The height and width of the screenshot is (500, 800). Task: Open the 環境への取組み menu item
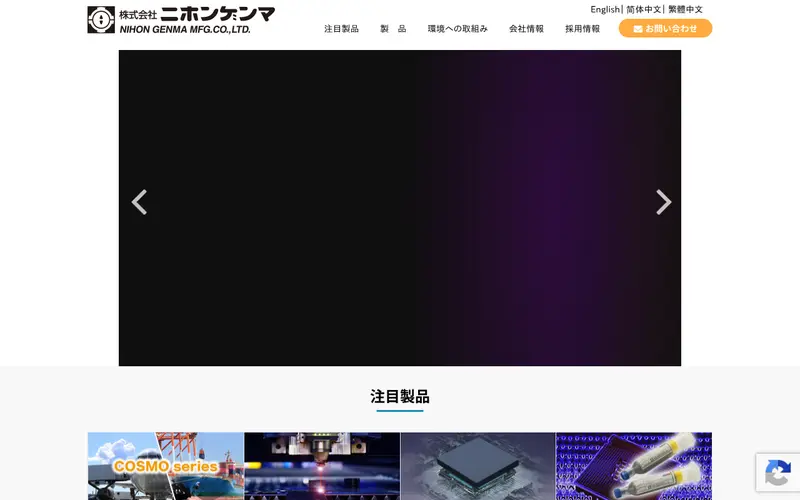pyautogui.click(x=458, y=29)
